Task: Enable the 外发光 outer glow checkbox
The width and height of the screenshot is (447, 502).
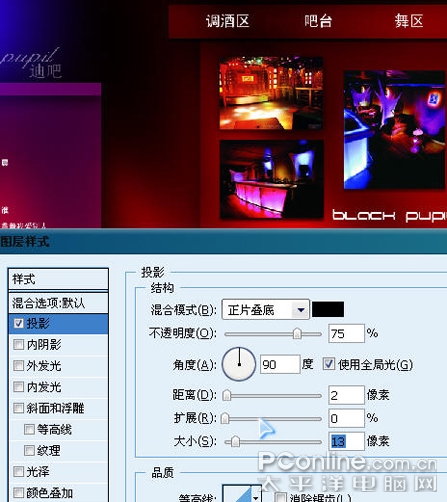Action: point(19,366)
